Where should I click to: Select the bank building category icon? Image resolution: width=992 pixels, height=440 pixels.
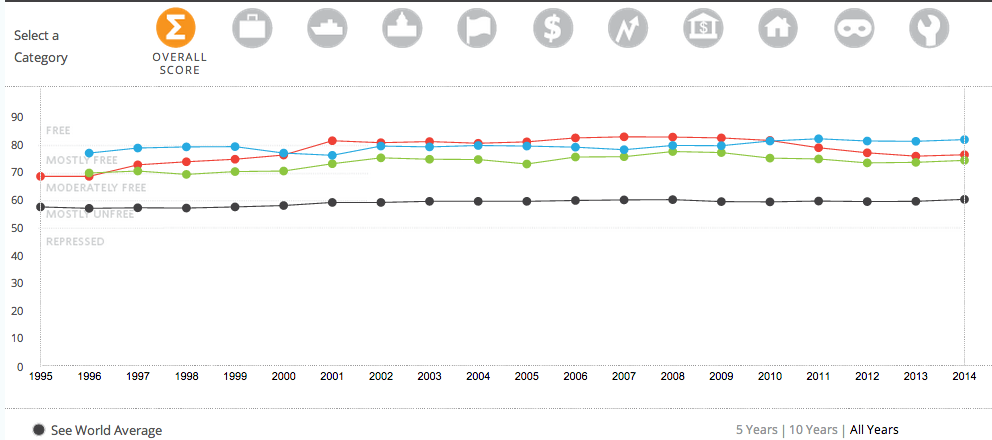(x=704, y=29)
